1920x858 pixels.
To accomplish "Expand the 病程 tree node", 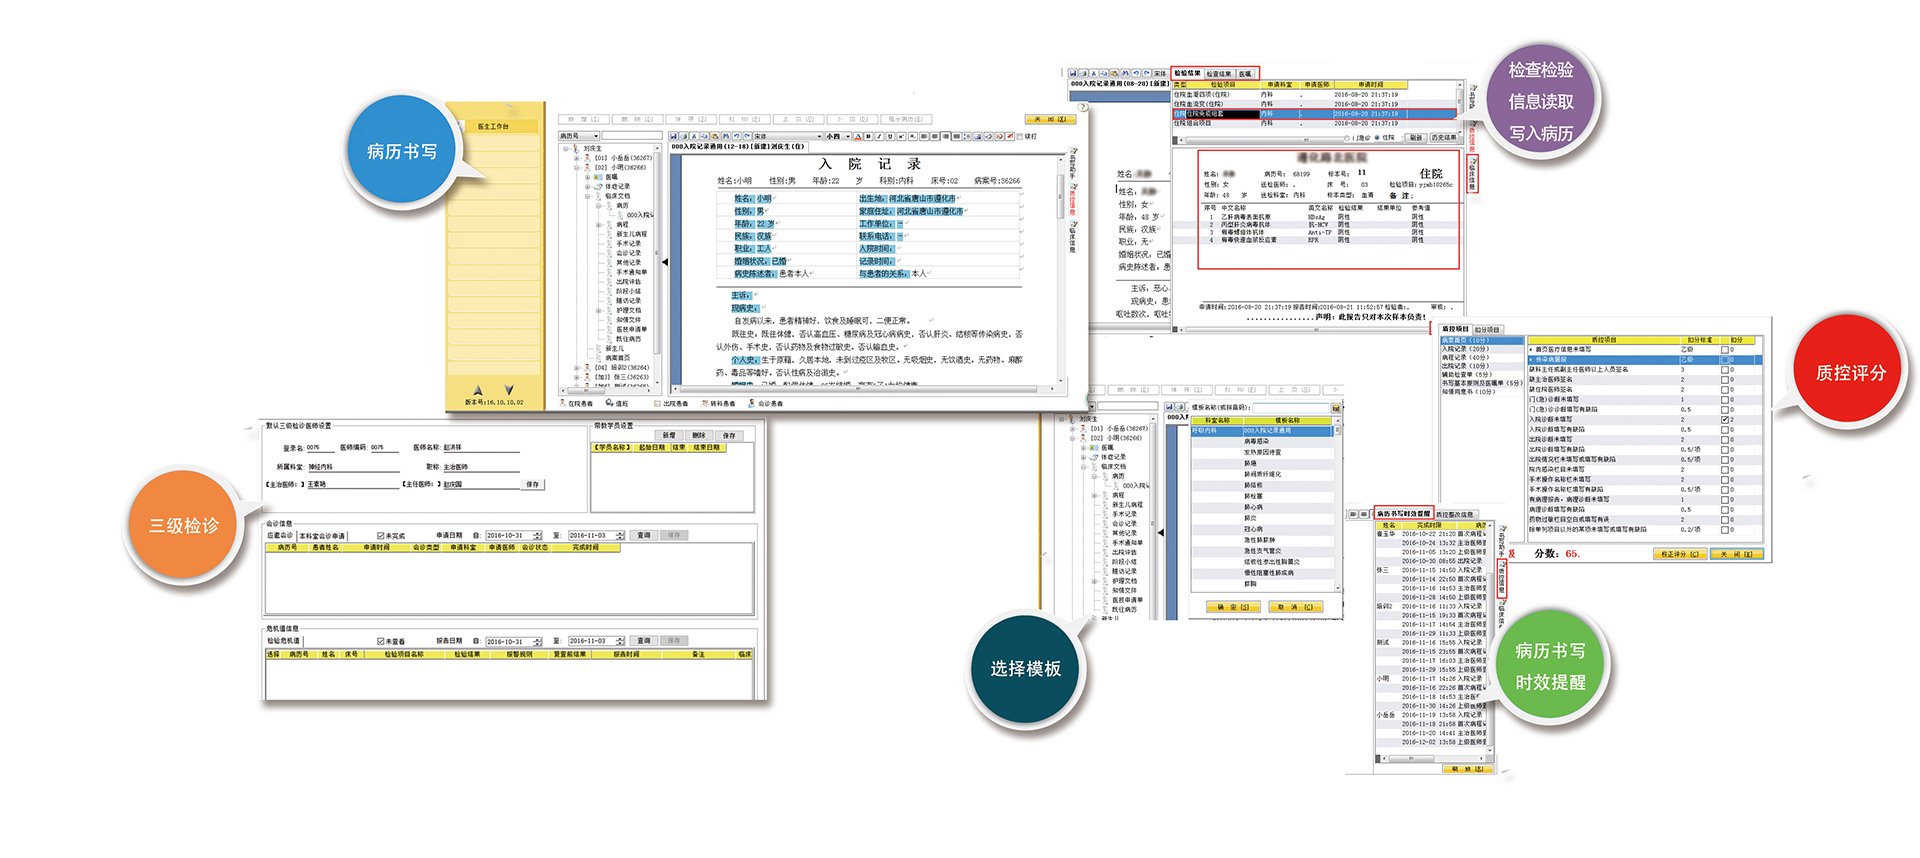I will pyautogui.click(x=599, y=225).
